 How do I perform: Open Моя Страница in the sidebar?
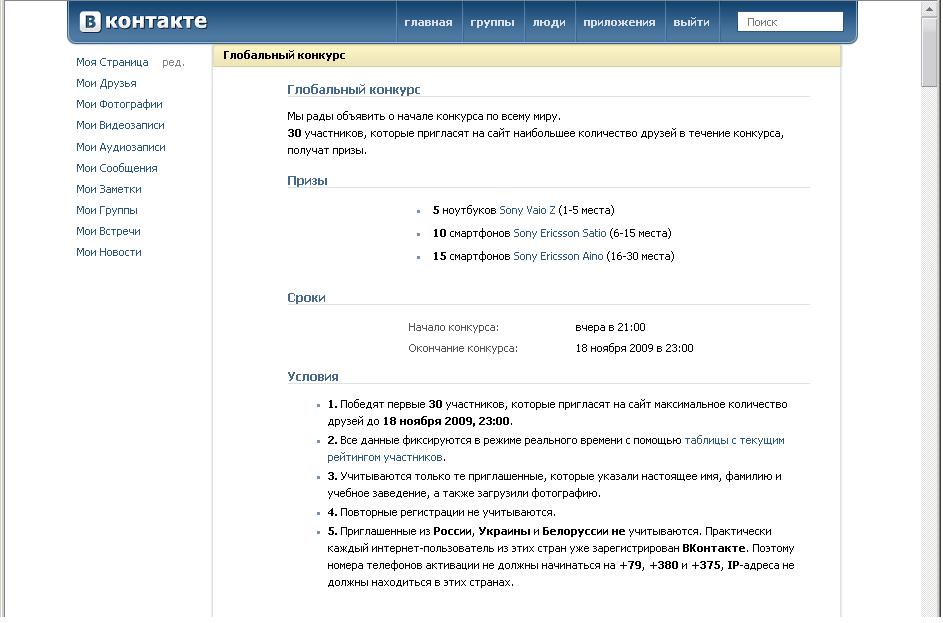pos(112,62)
